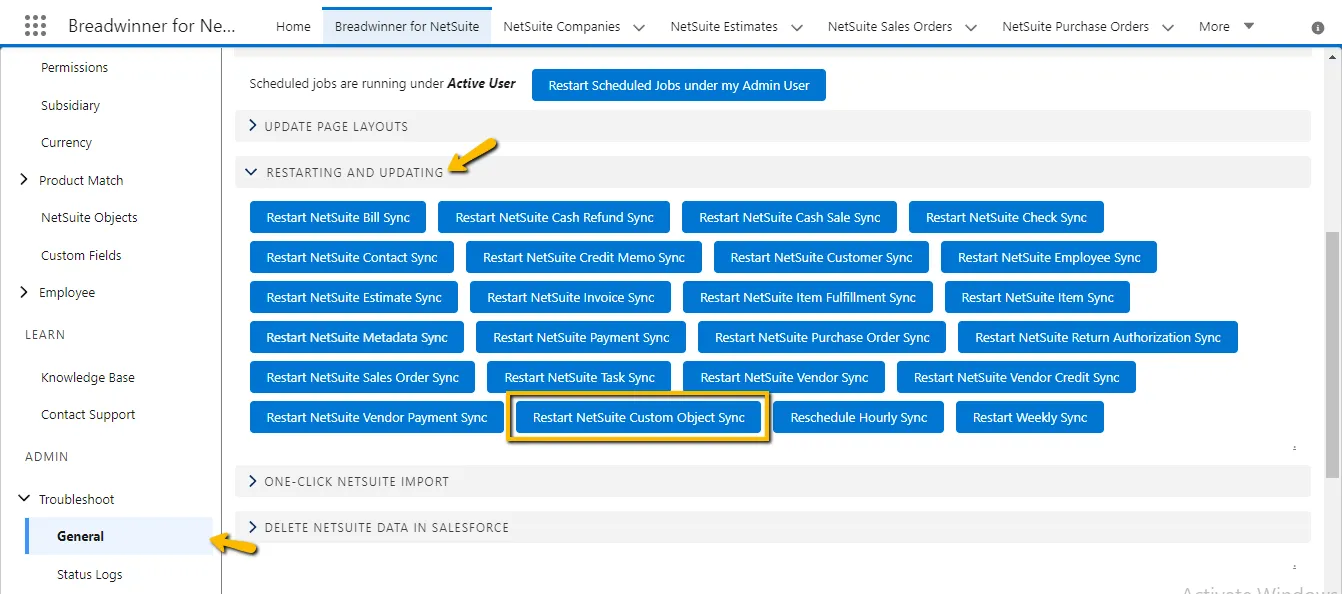Expand the Delete NetSuite Data in Salesforce section

pos(773,527)
